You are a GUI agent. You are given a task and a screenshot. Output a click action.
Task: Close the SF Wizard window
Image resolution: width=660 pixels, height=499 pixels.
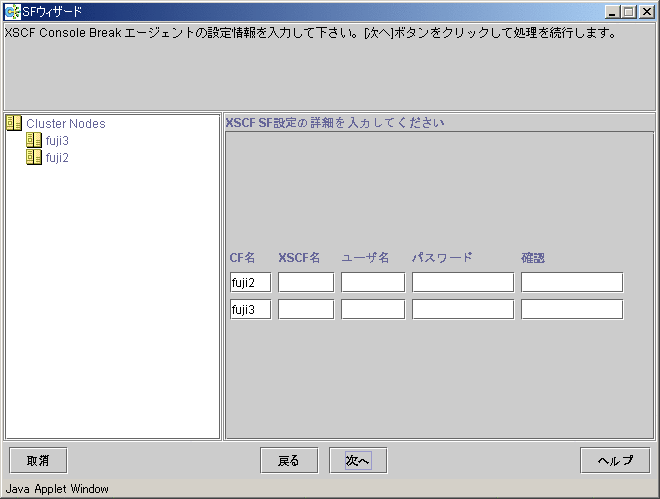tap(646, 12)
